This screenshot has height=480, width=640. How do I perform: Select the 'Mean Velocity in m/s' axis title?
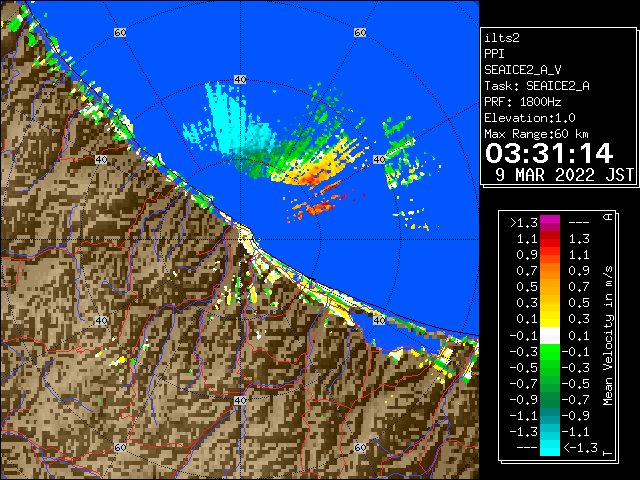pyautogui.click(x=608, y=335)
